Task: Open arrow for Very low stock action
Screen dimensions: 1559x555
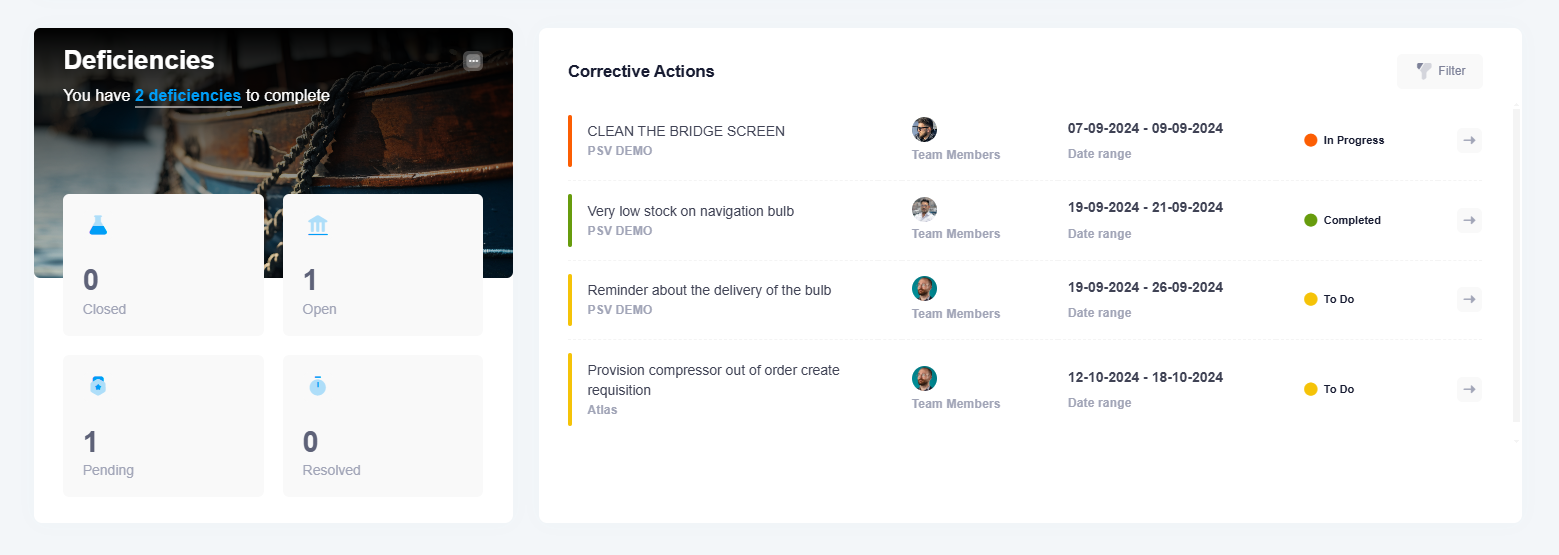Action: (x=1469, y=220)
